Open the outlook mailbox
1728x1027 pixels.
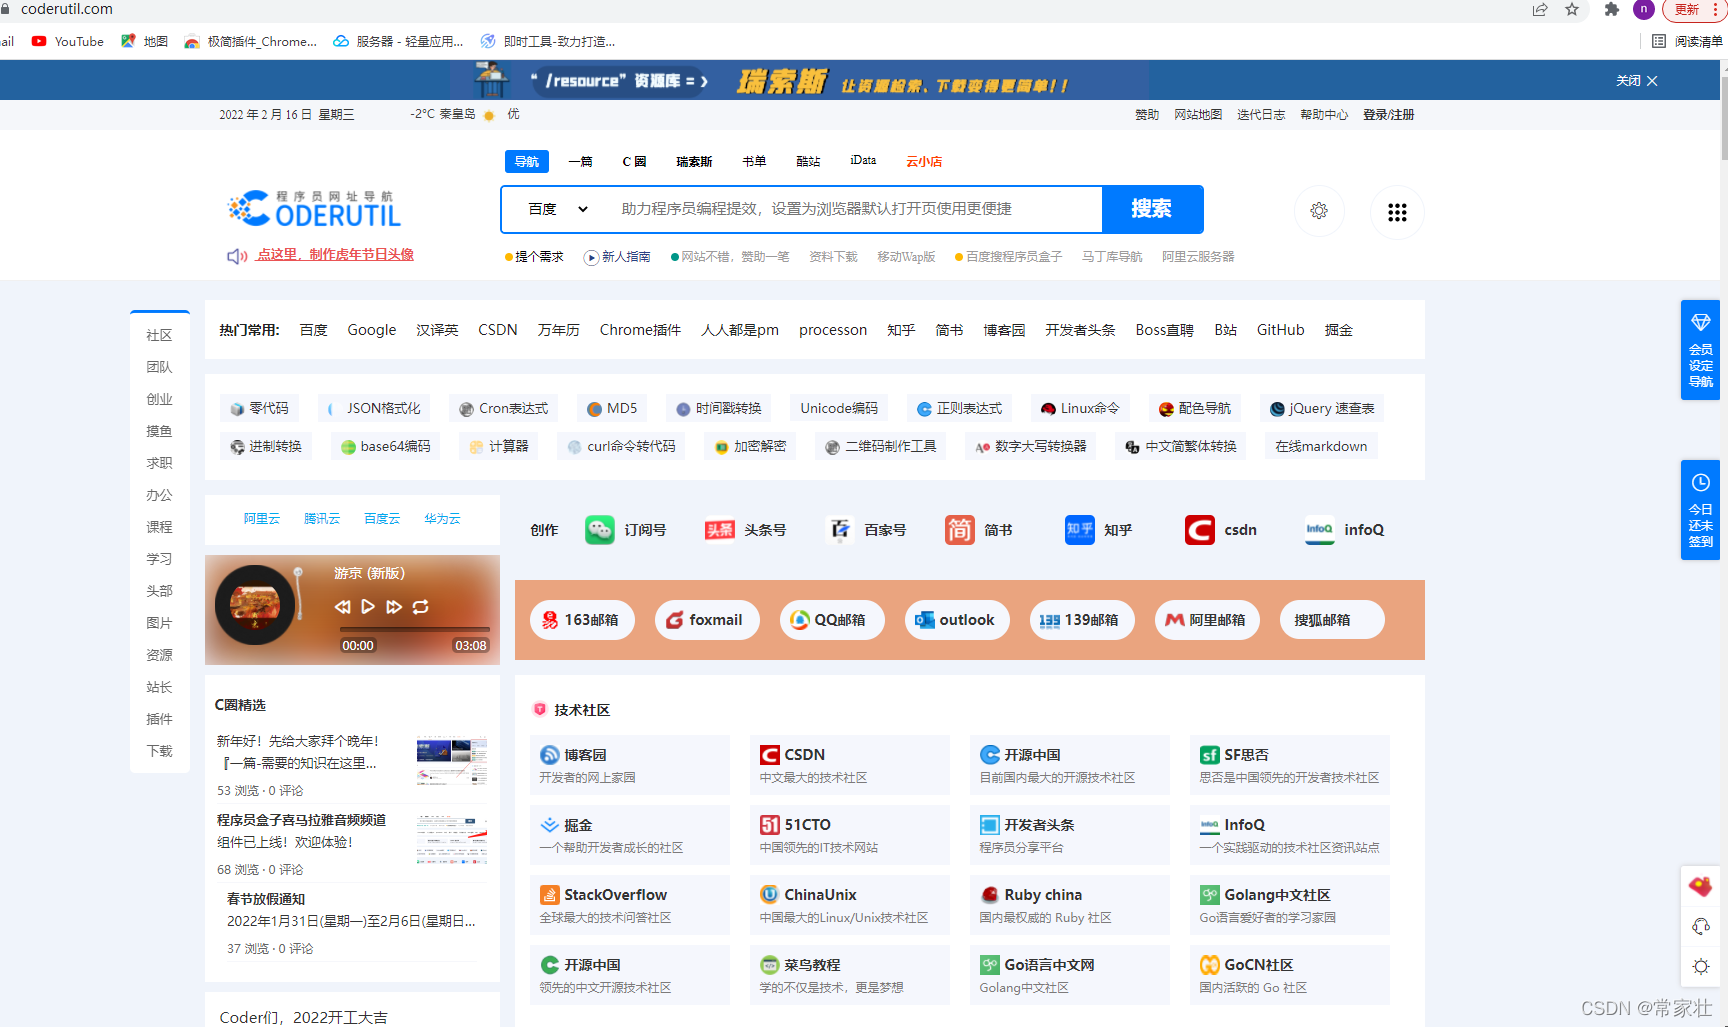click(x=957, y=620)
